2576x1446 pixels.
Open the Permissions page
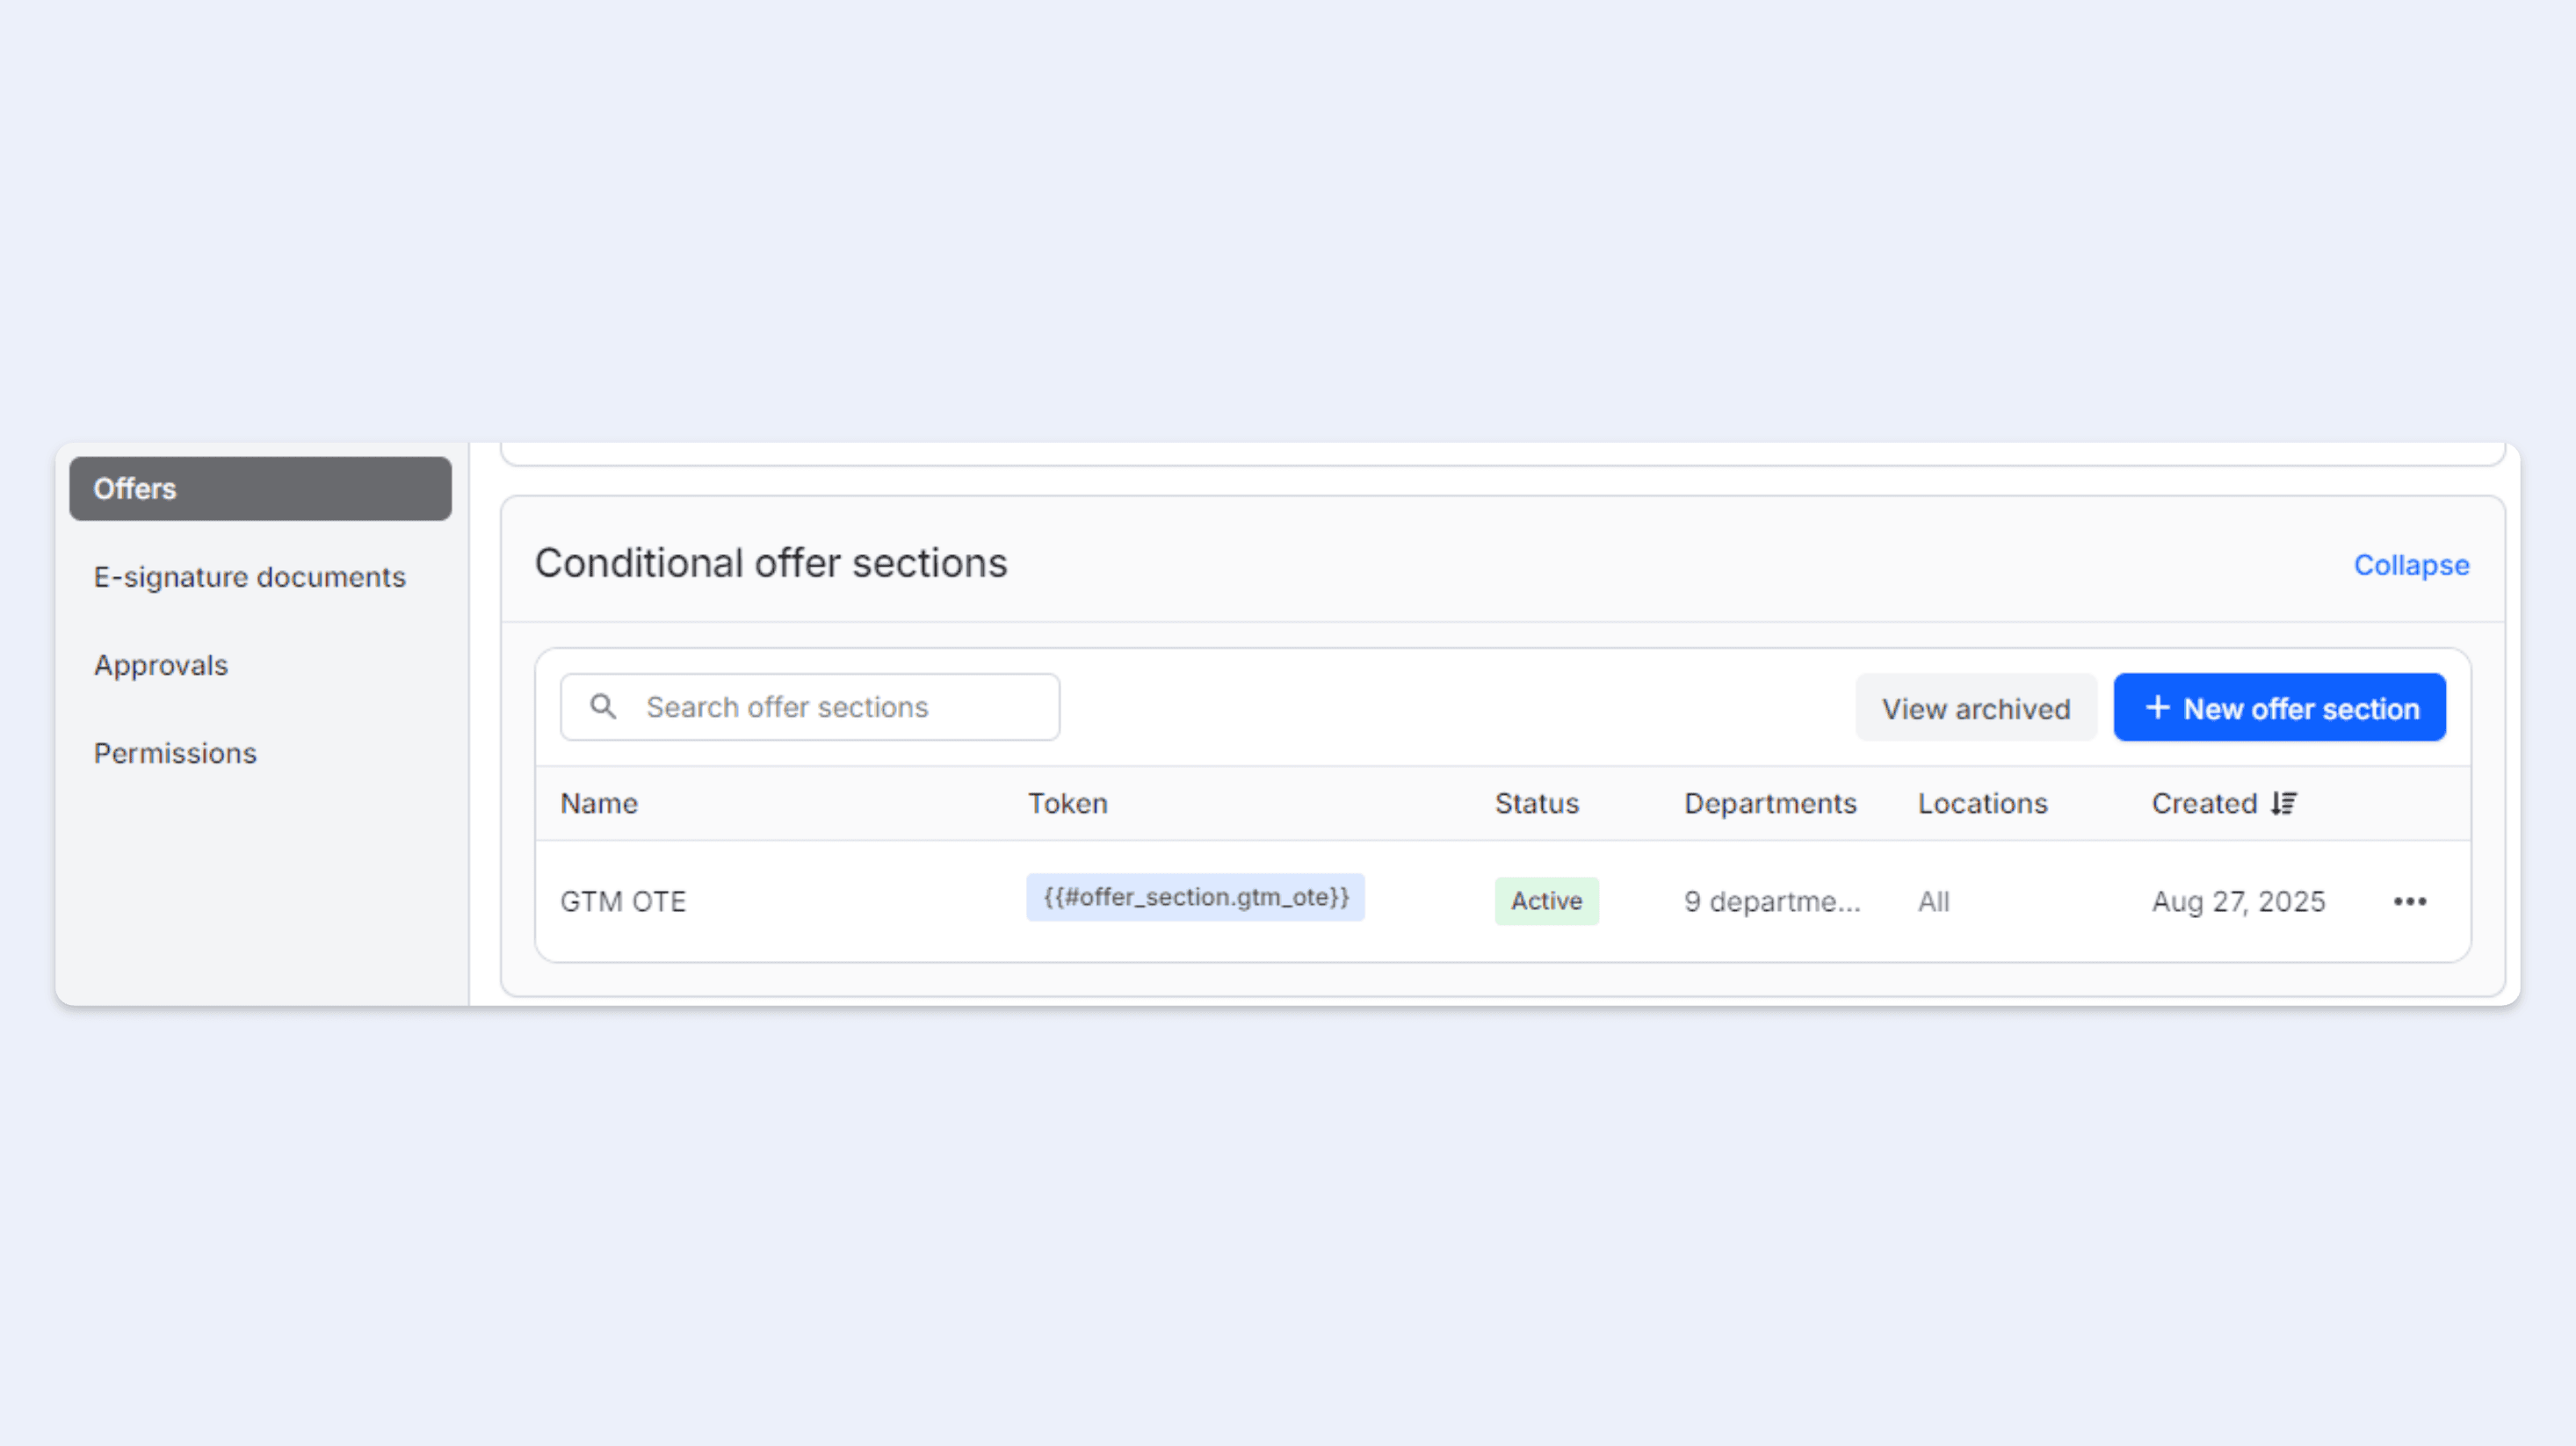pos(175,752)
